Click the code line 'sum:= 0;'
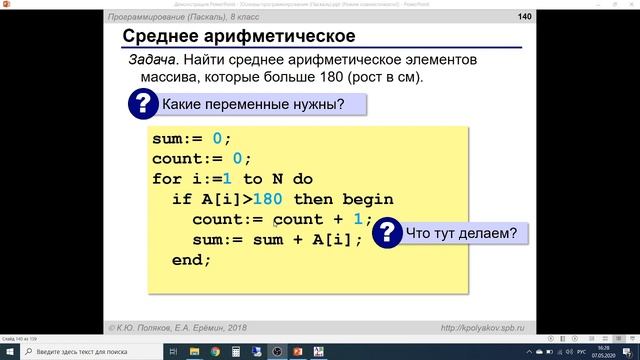Image resolution: width=640 pixels, height=360 pixels. (x=191, y=138)
